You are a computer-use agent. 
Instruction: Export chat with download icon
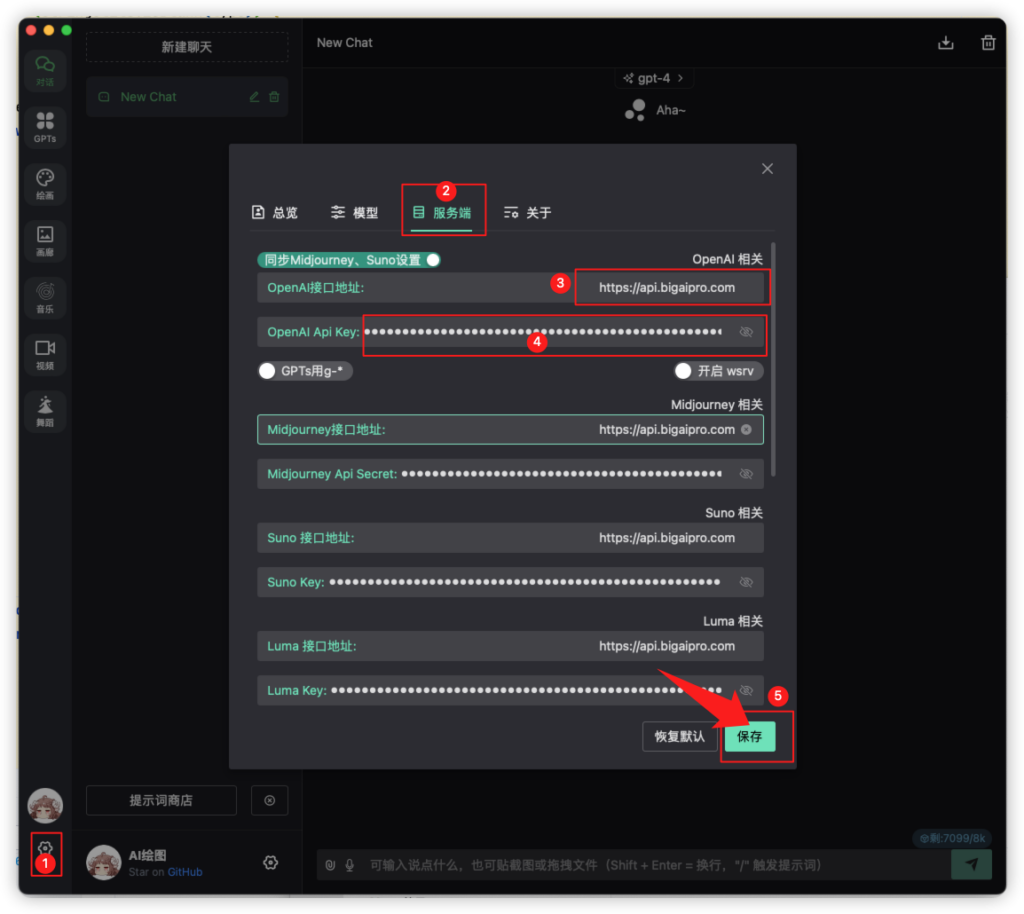click(946, 43)
